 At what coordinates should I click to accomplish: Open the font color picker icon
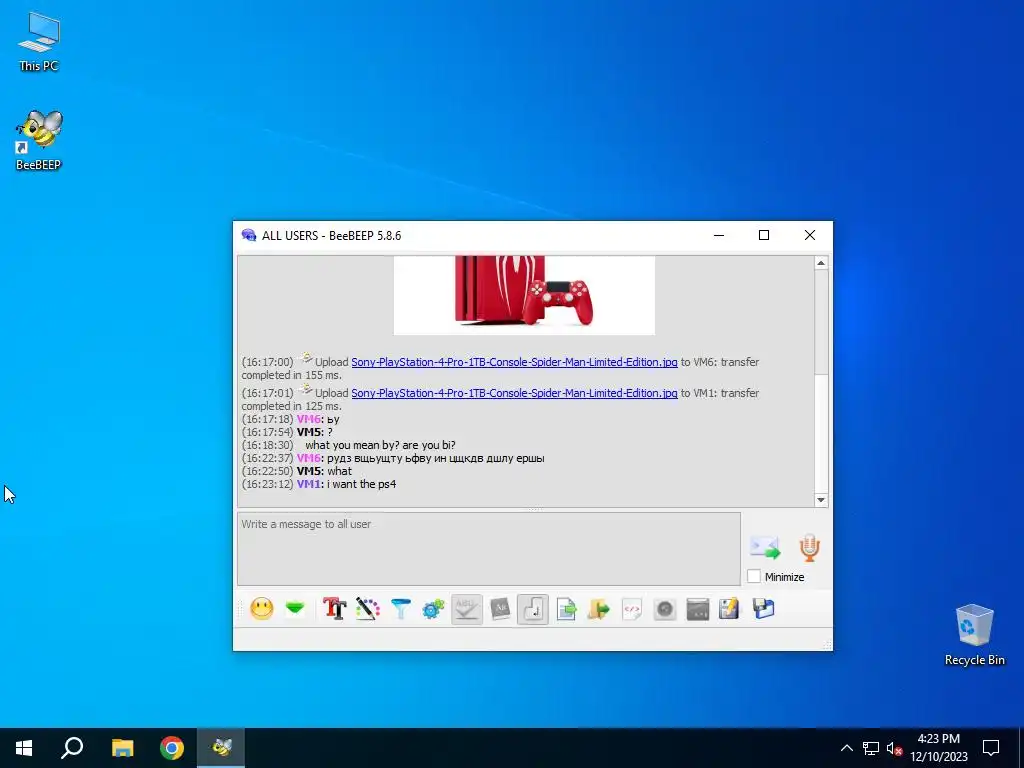tap(368, 609)
